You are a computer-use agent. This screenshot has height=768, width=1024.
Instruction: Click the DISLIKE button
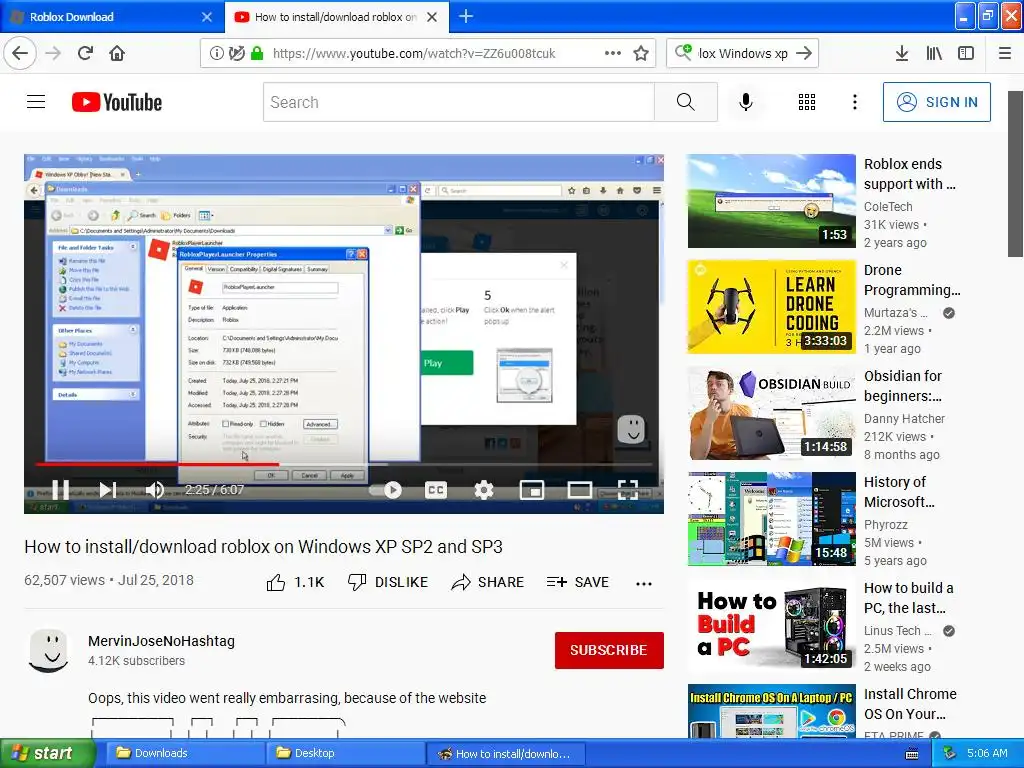[388, 582]
